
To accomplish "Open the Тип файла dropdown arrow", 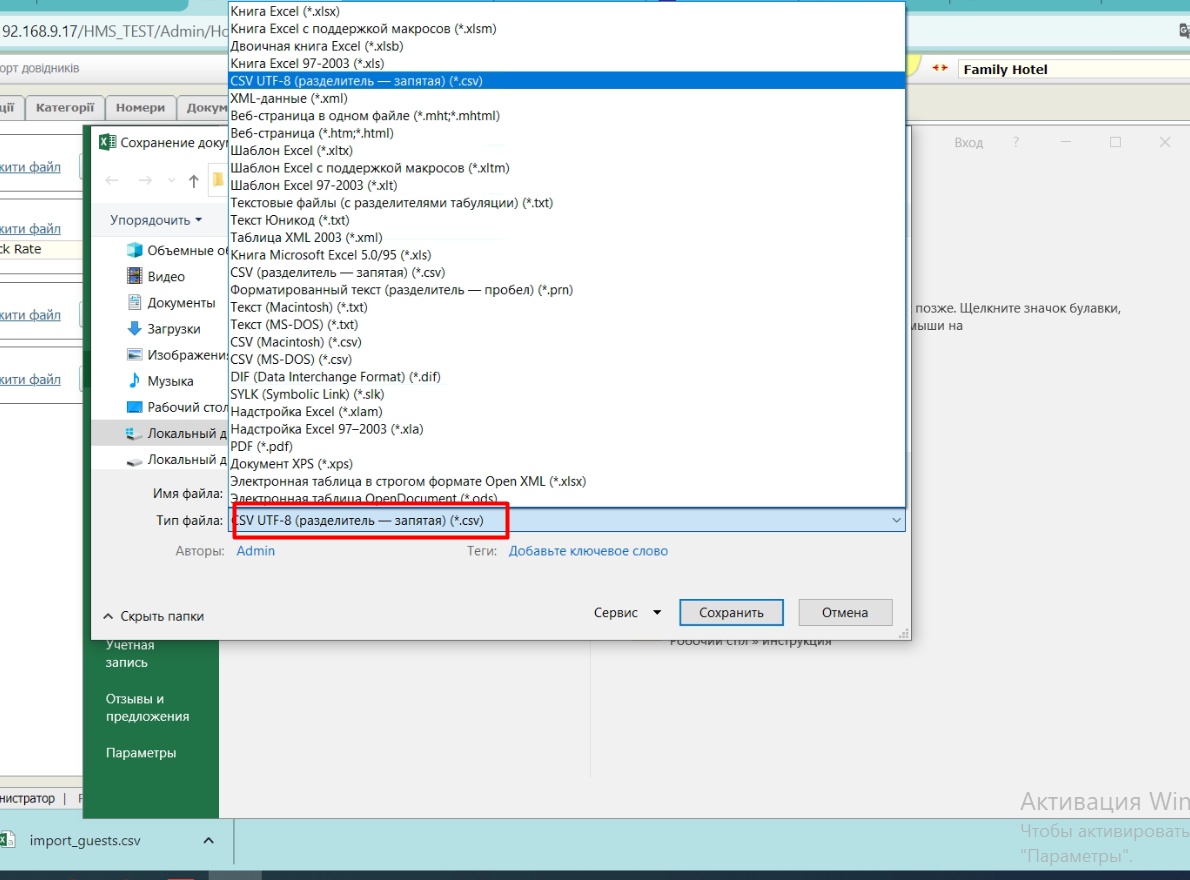I will (x=895, y=521).
